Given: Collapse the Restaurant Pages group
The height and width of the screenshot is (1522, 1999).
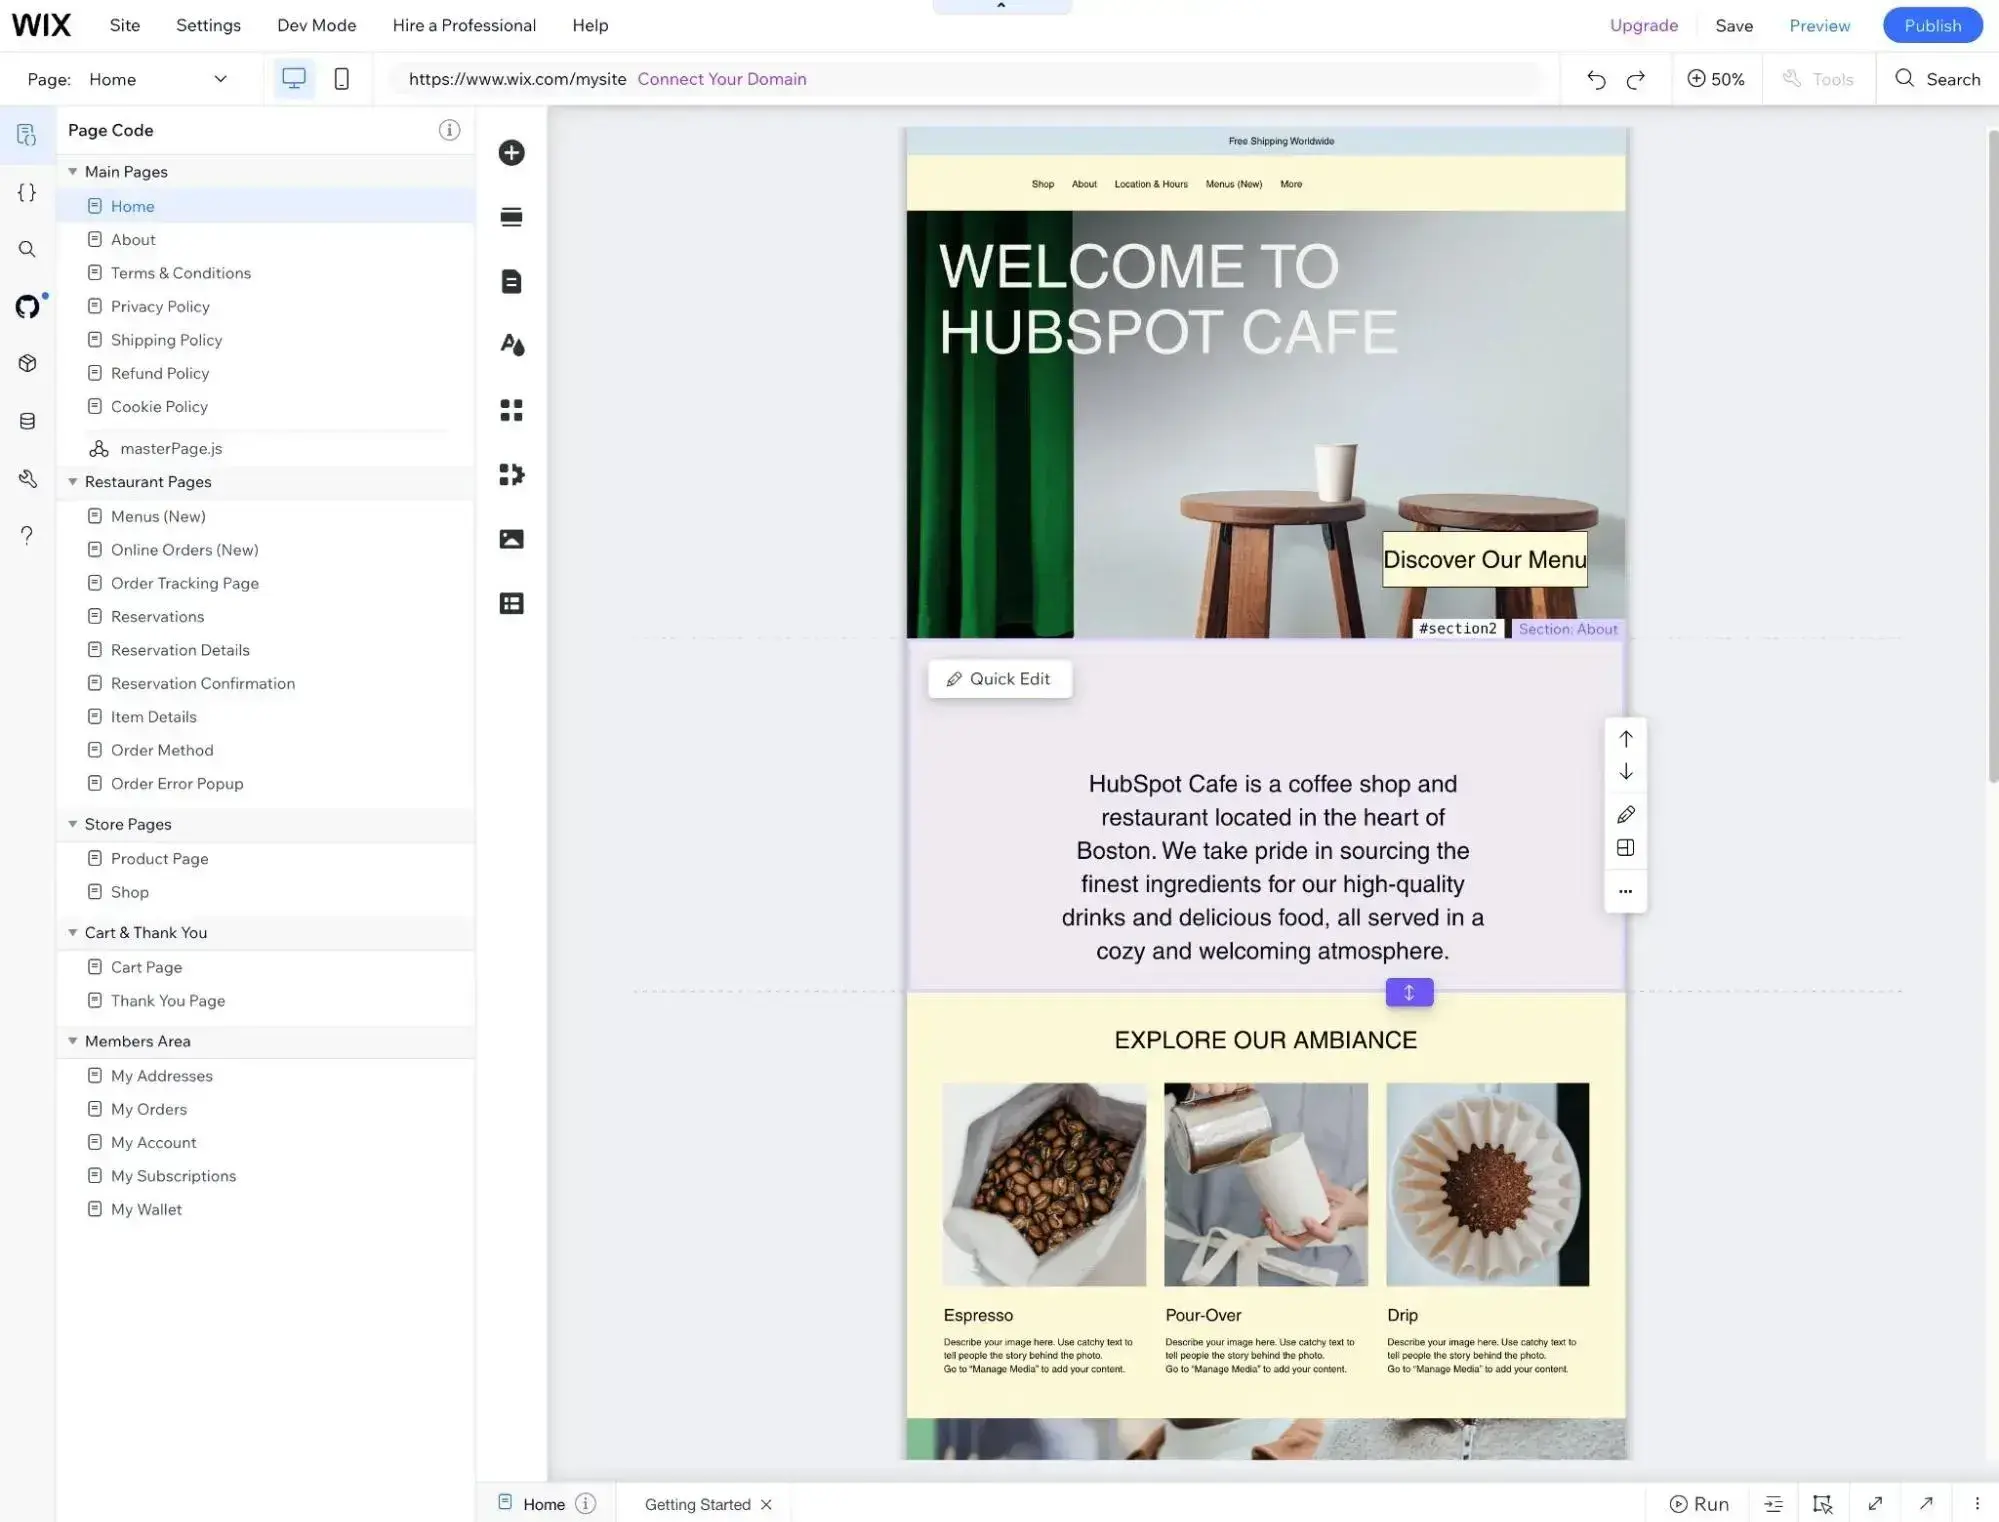Looking at the screenshot, I should click(72, 481).
